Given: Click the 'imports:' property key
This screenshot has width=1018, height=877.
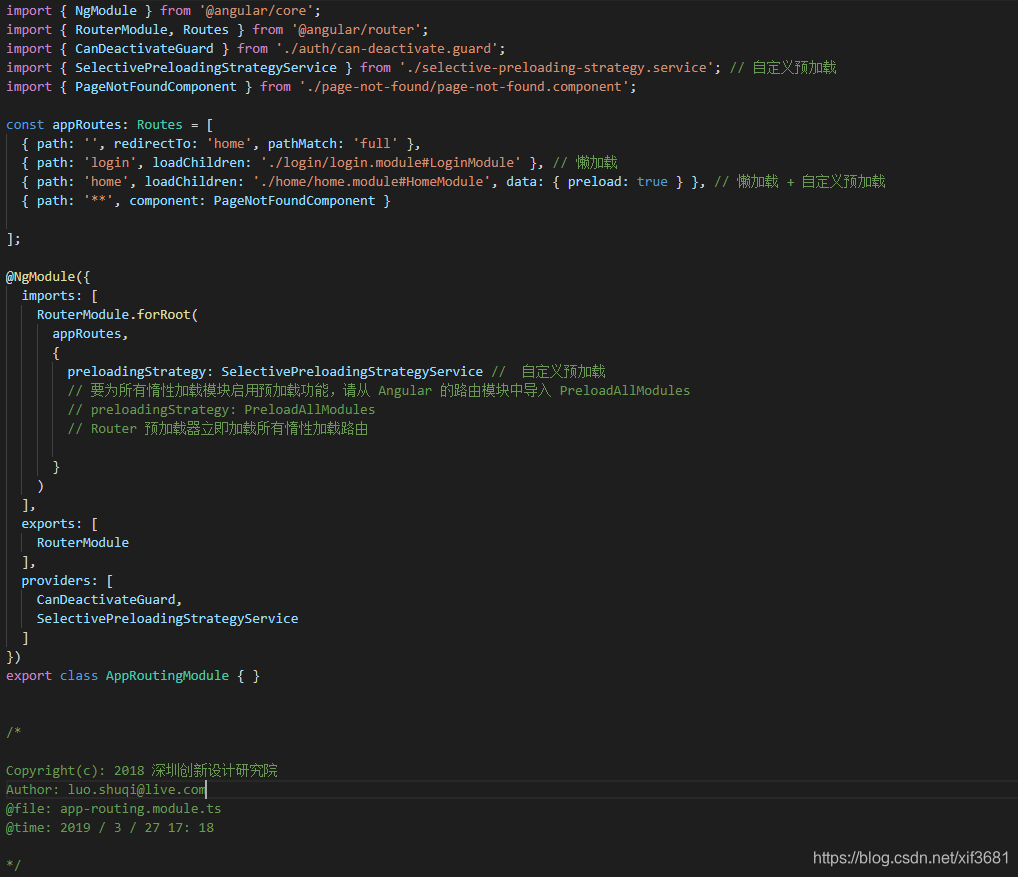Looking at the screenshot, I should pyautogui.click(x=52, y=296).
